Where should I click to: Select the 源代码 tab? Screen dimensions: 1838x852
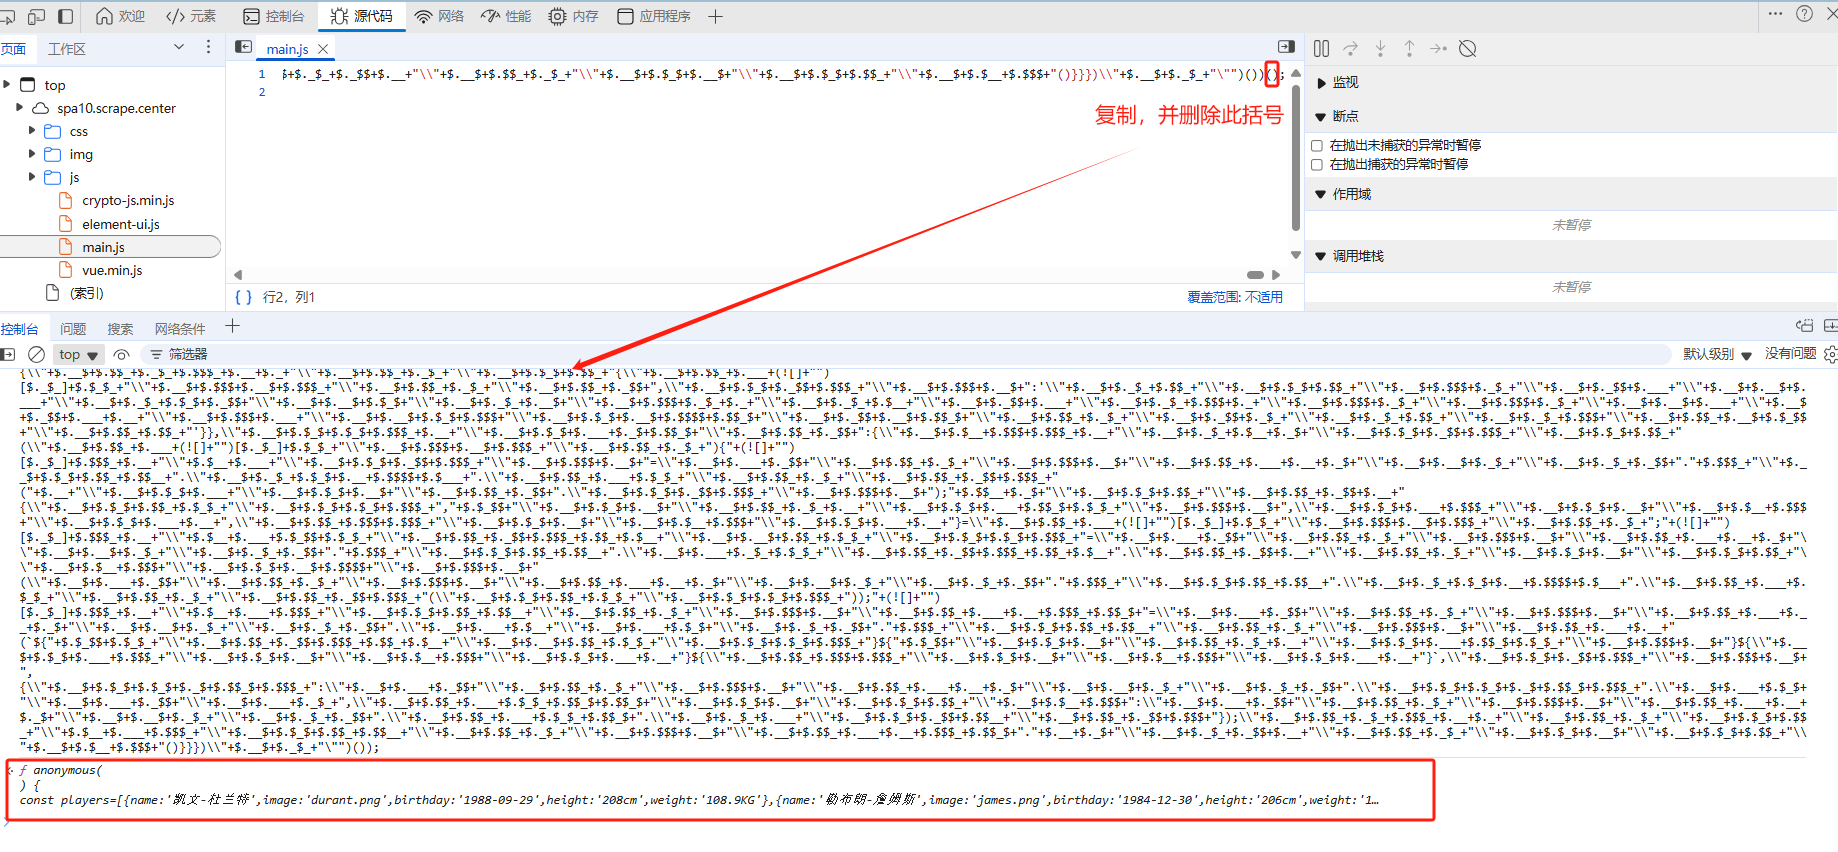[361, 16]
